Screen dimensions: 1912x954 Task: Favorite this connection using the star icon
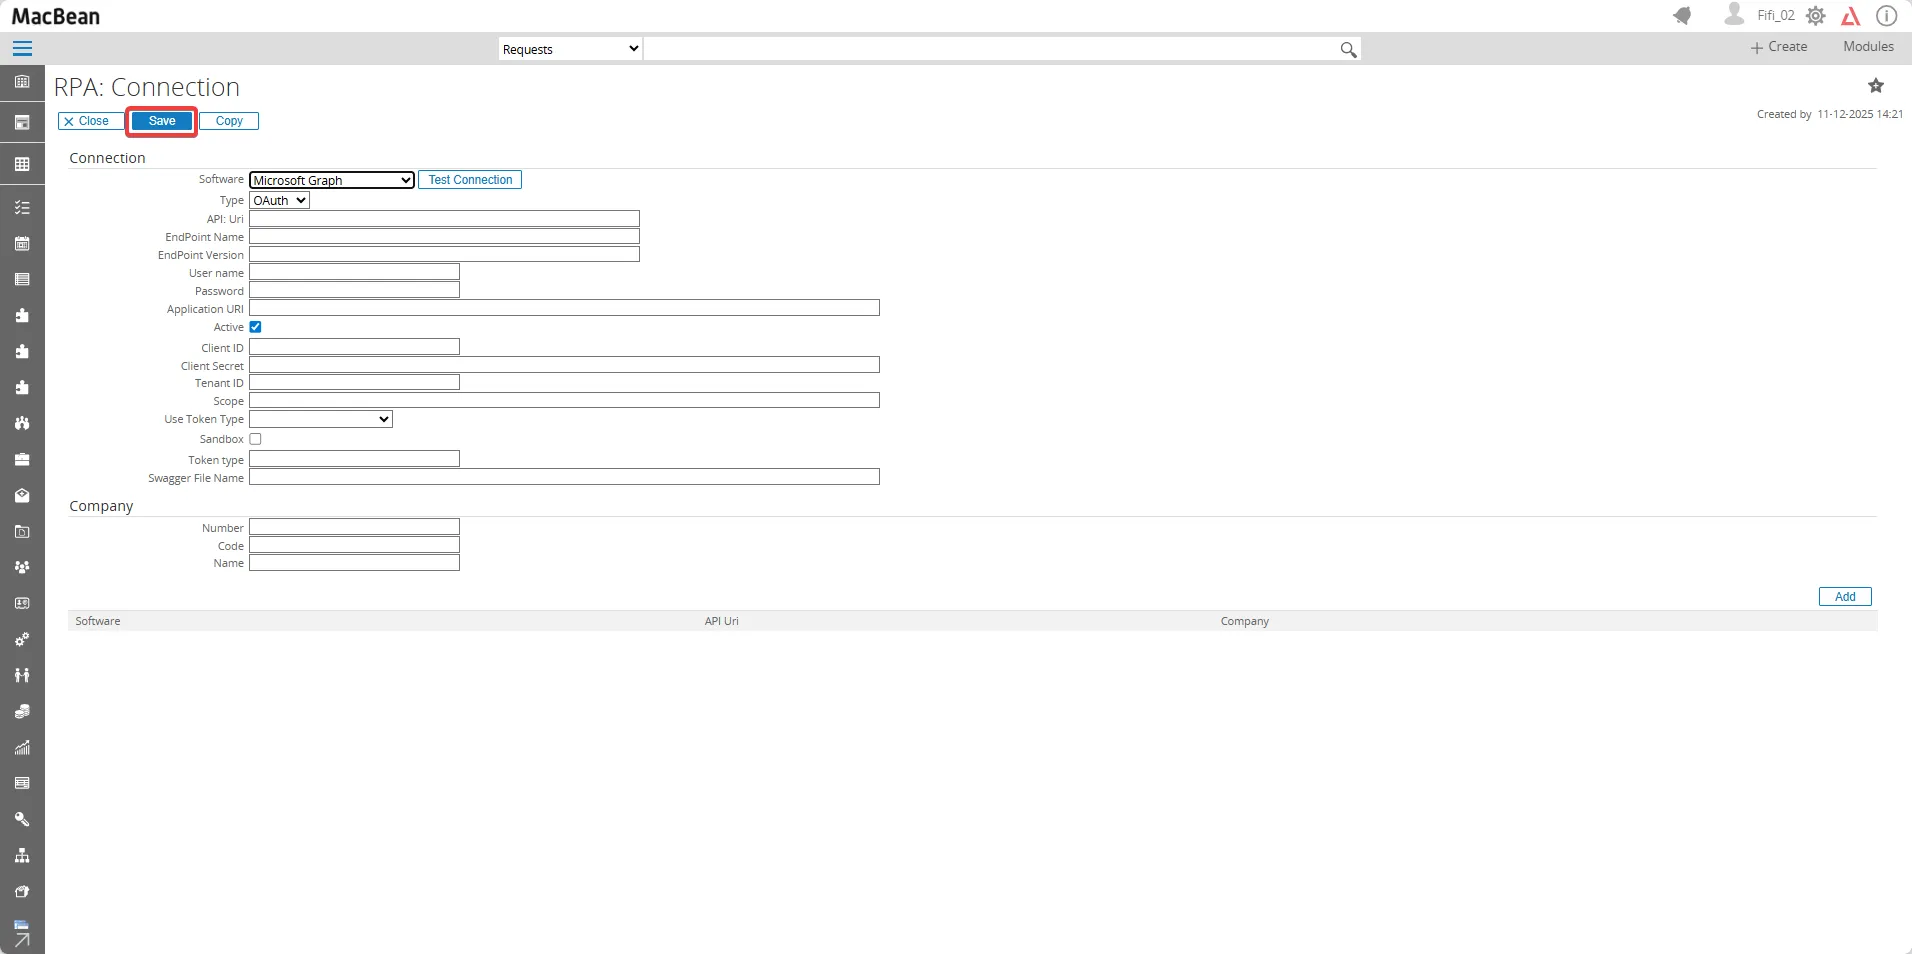[x=1877, y=85]
